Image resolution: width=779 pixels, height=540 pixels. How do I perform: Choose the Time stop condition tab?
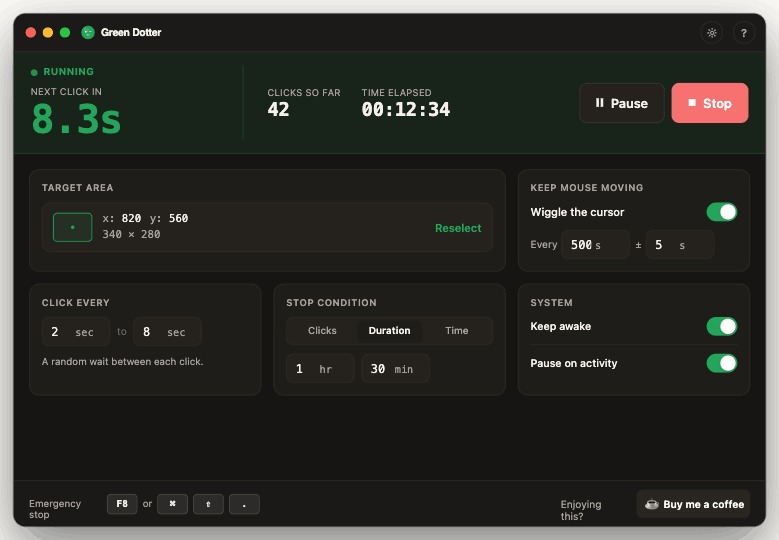pyautogui.click(x=456, y=330)
